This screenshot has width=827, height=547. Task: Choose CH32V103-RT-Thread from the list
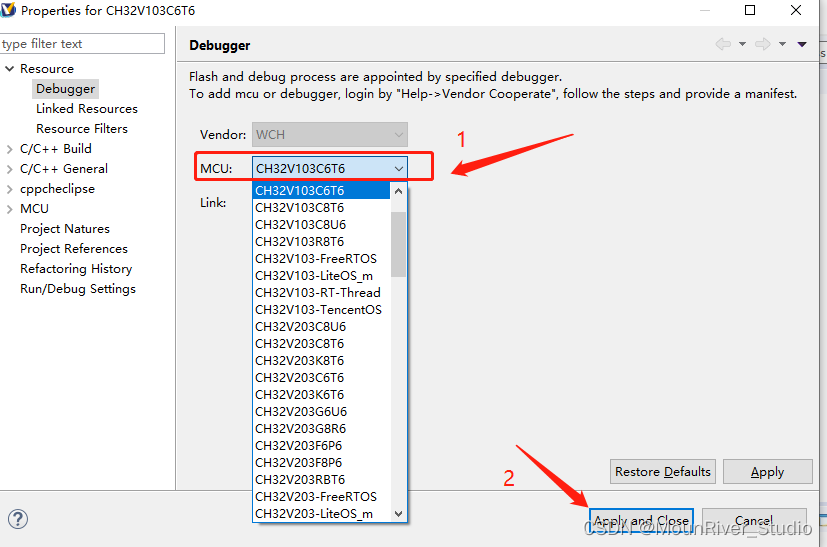(322, 293)
